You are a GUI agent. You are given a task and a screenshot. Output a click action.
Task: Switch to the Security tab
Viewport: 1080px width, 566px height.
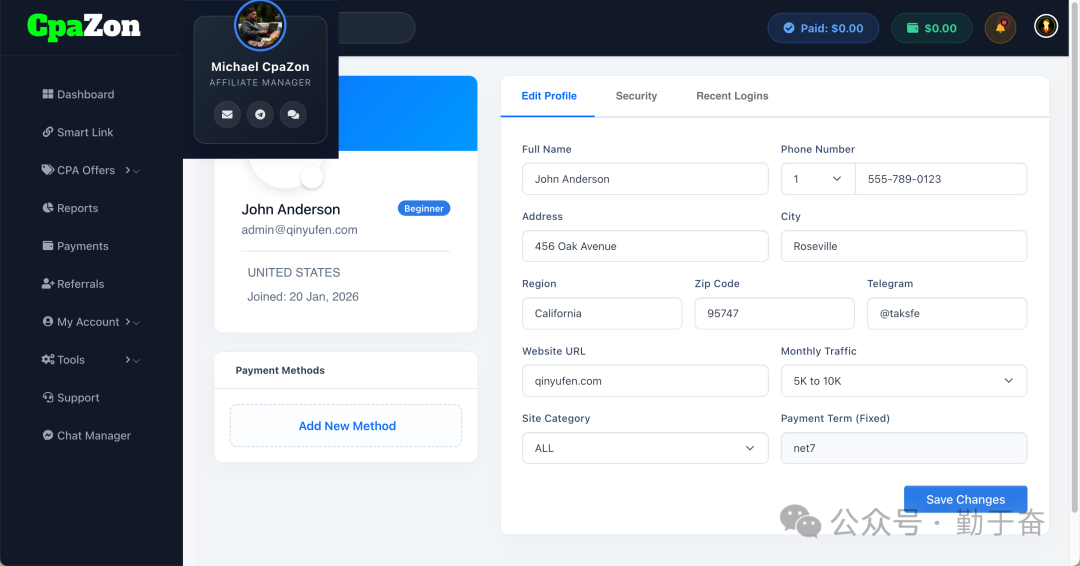click(x=636, y=96)
